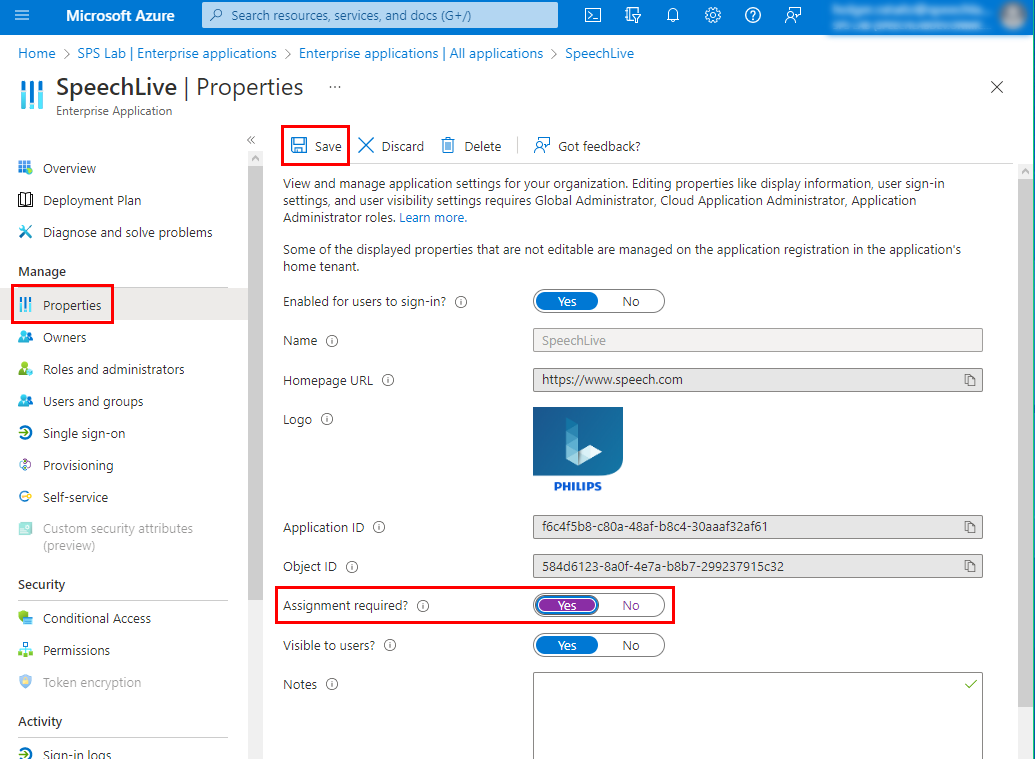Show info tooltip for Notes

(332, 684)
